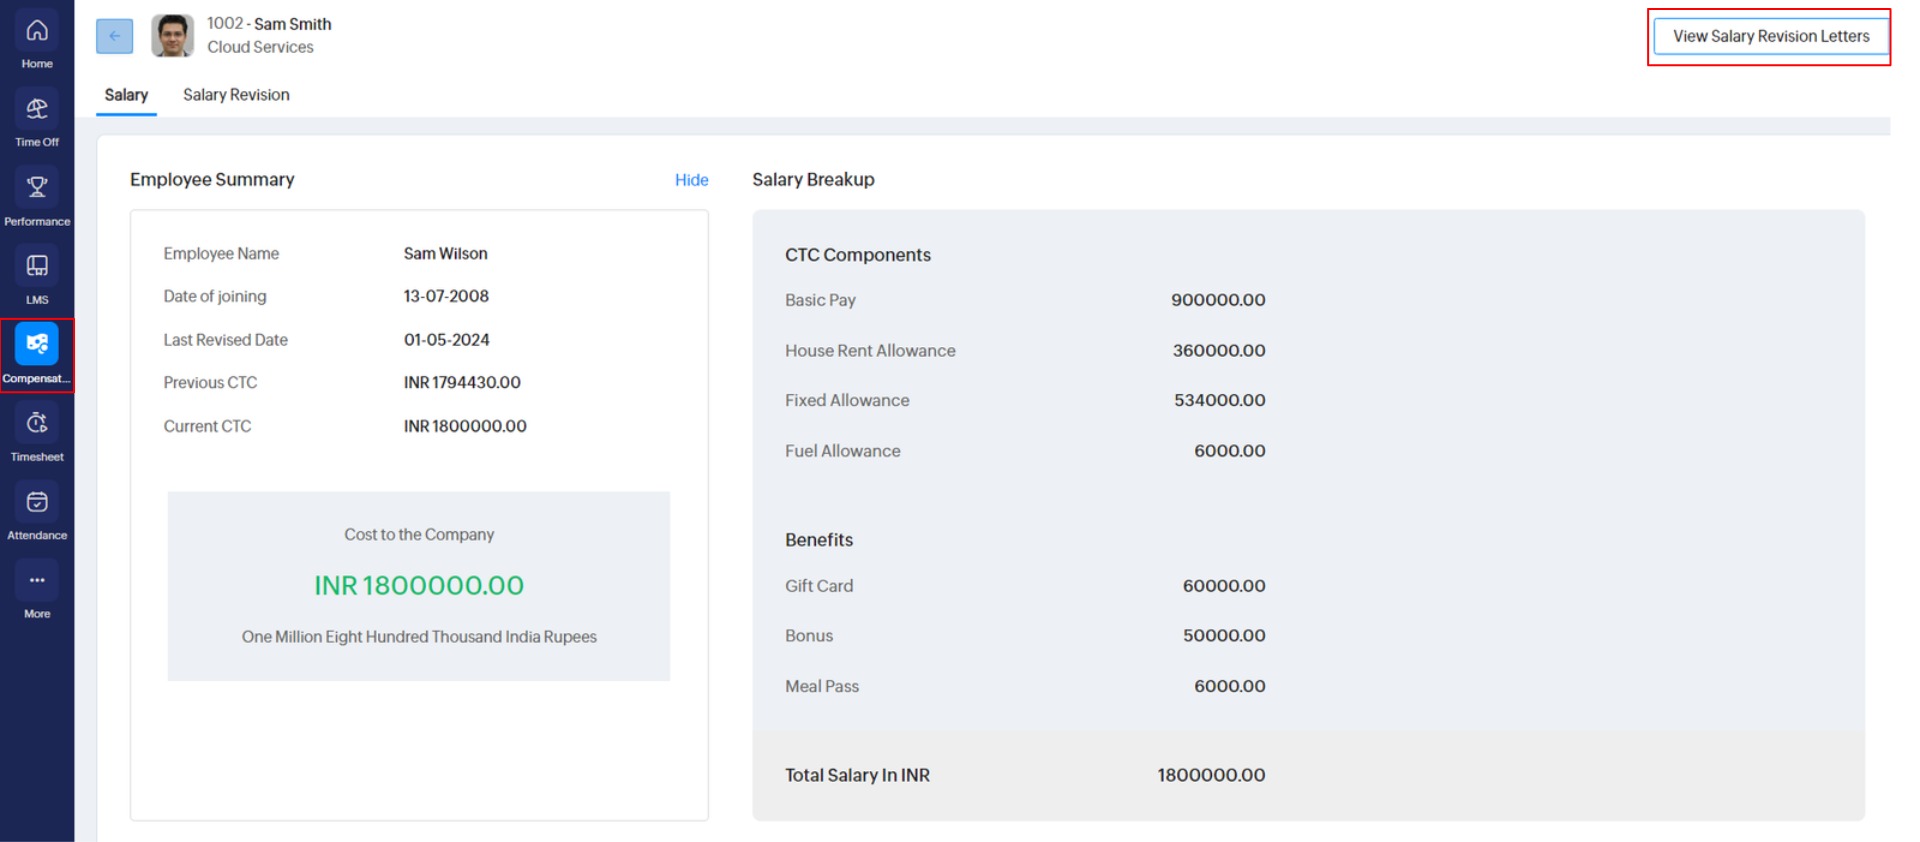Screen dimensions: 1920x842
Task: Click the Total Salary In INR value
Action: pos(1210,775)
